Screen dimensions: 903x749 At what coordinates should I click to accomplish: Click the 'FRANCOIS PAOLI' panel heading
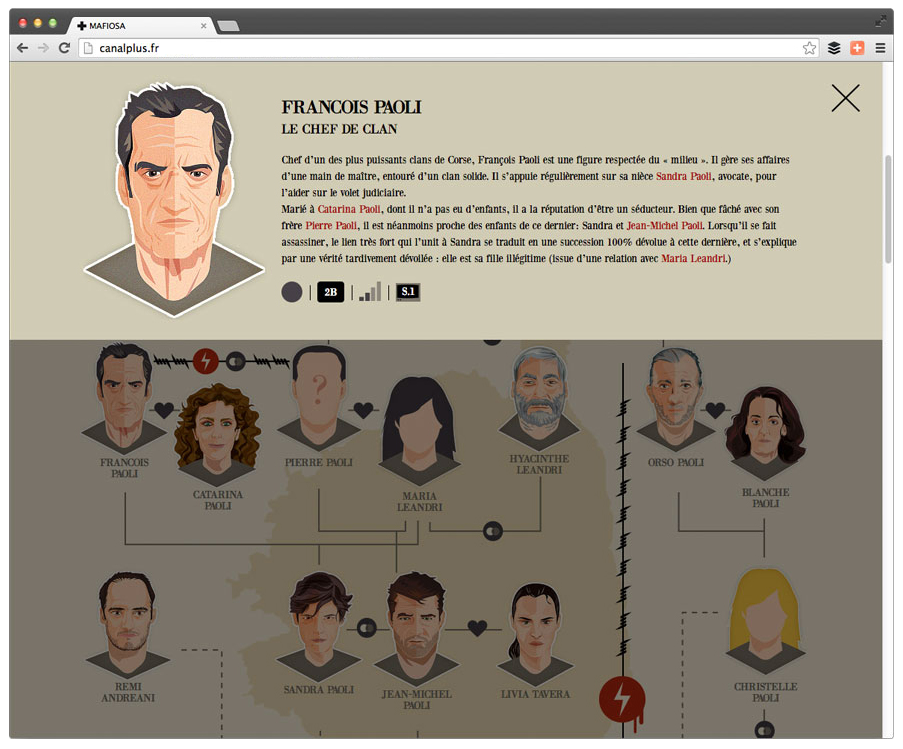click(x=351, y=107)
